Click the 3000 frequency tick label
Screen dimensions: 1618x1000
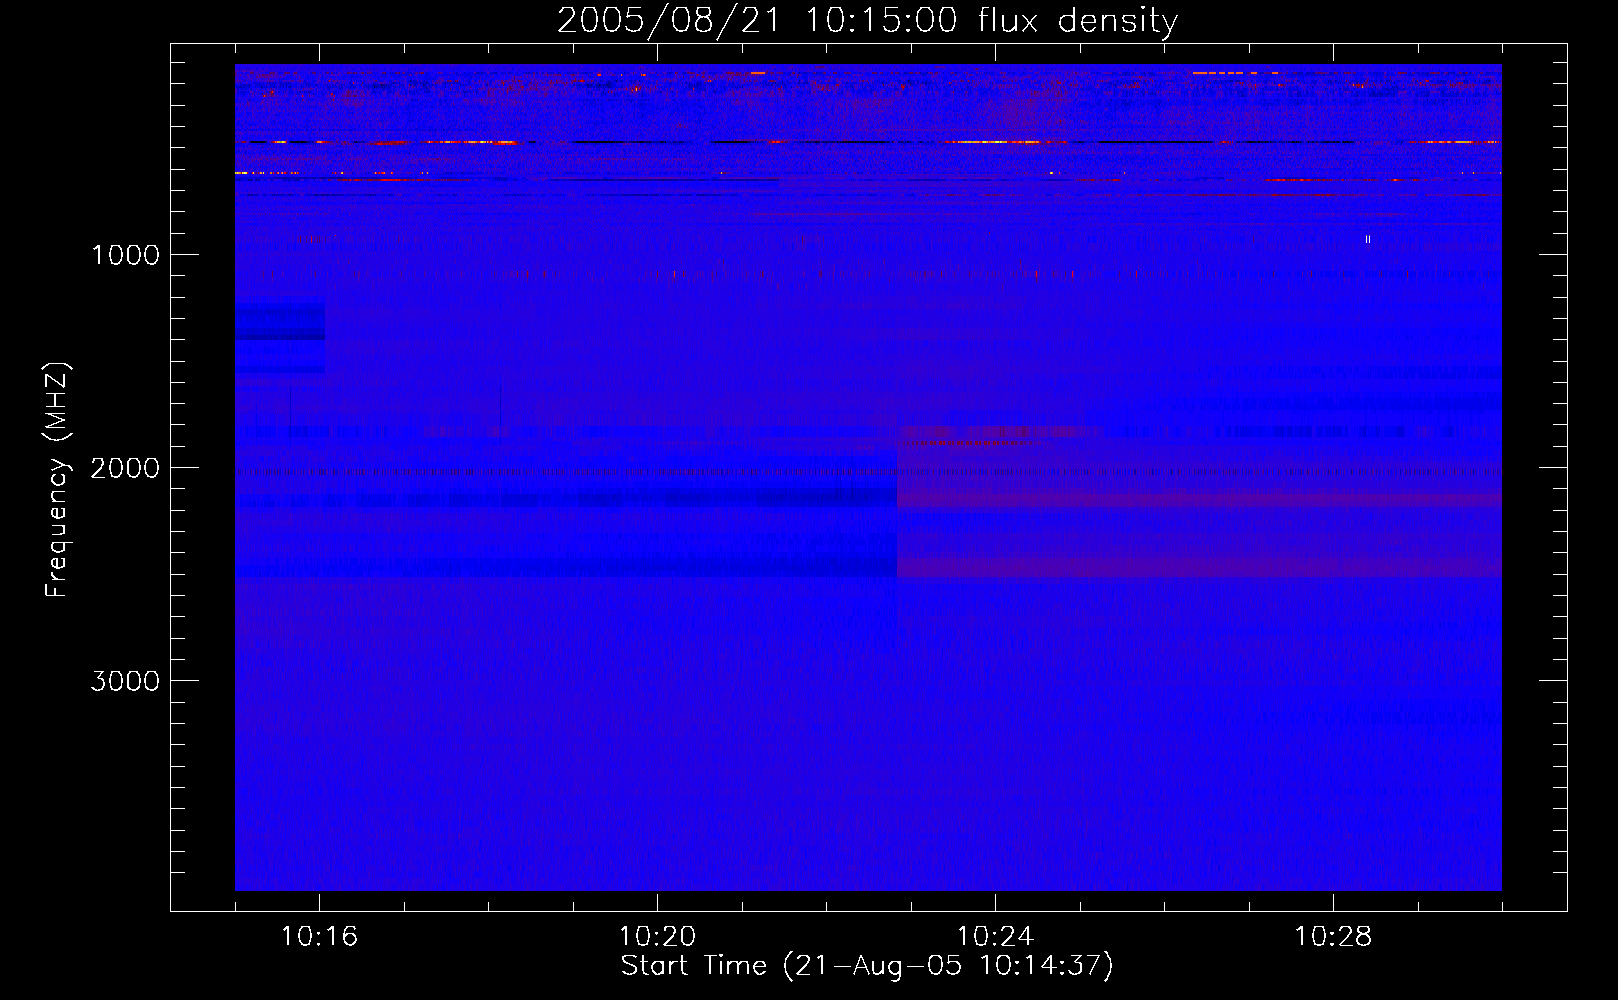coord(125,681)
